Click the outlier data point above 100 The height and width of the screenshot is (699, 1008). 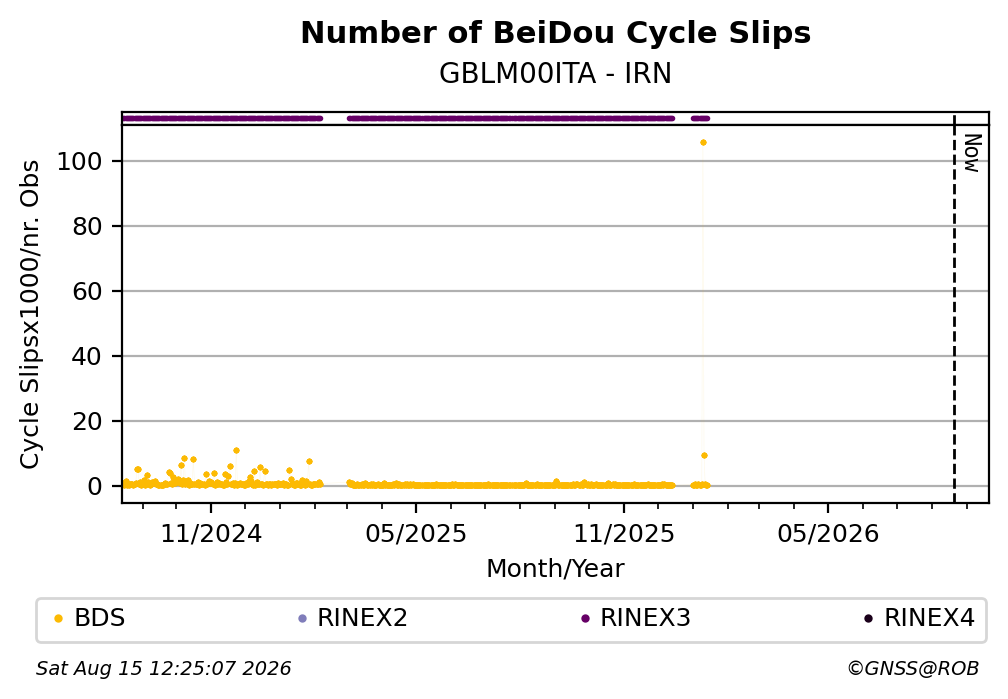pos(703,143)
